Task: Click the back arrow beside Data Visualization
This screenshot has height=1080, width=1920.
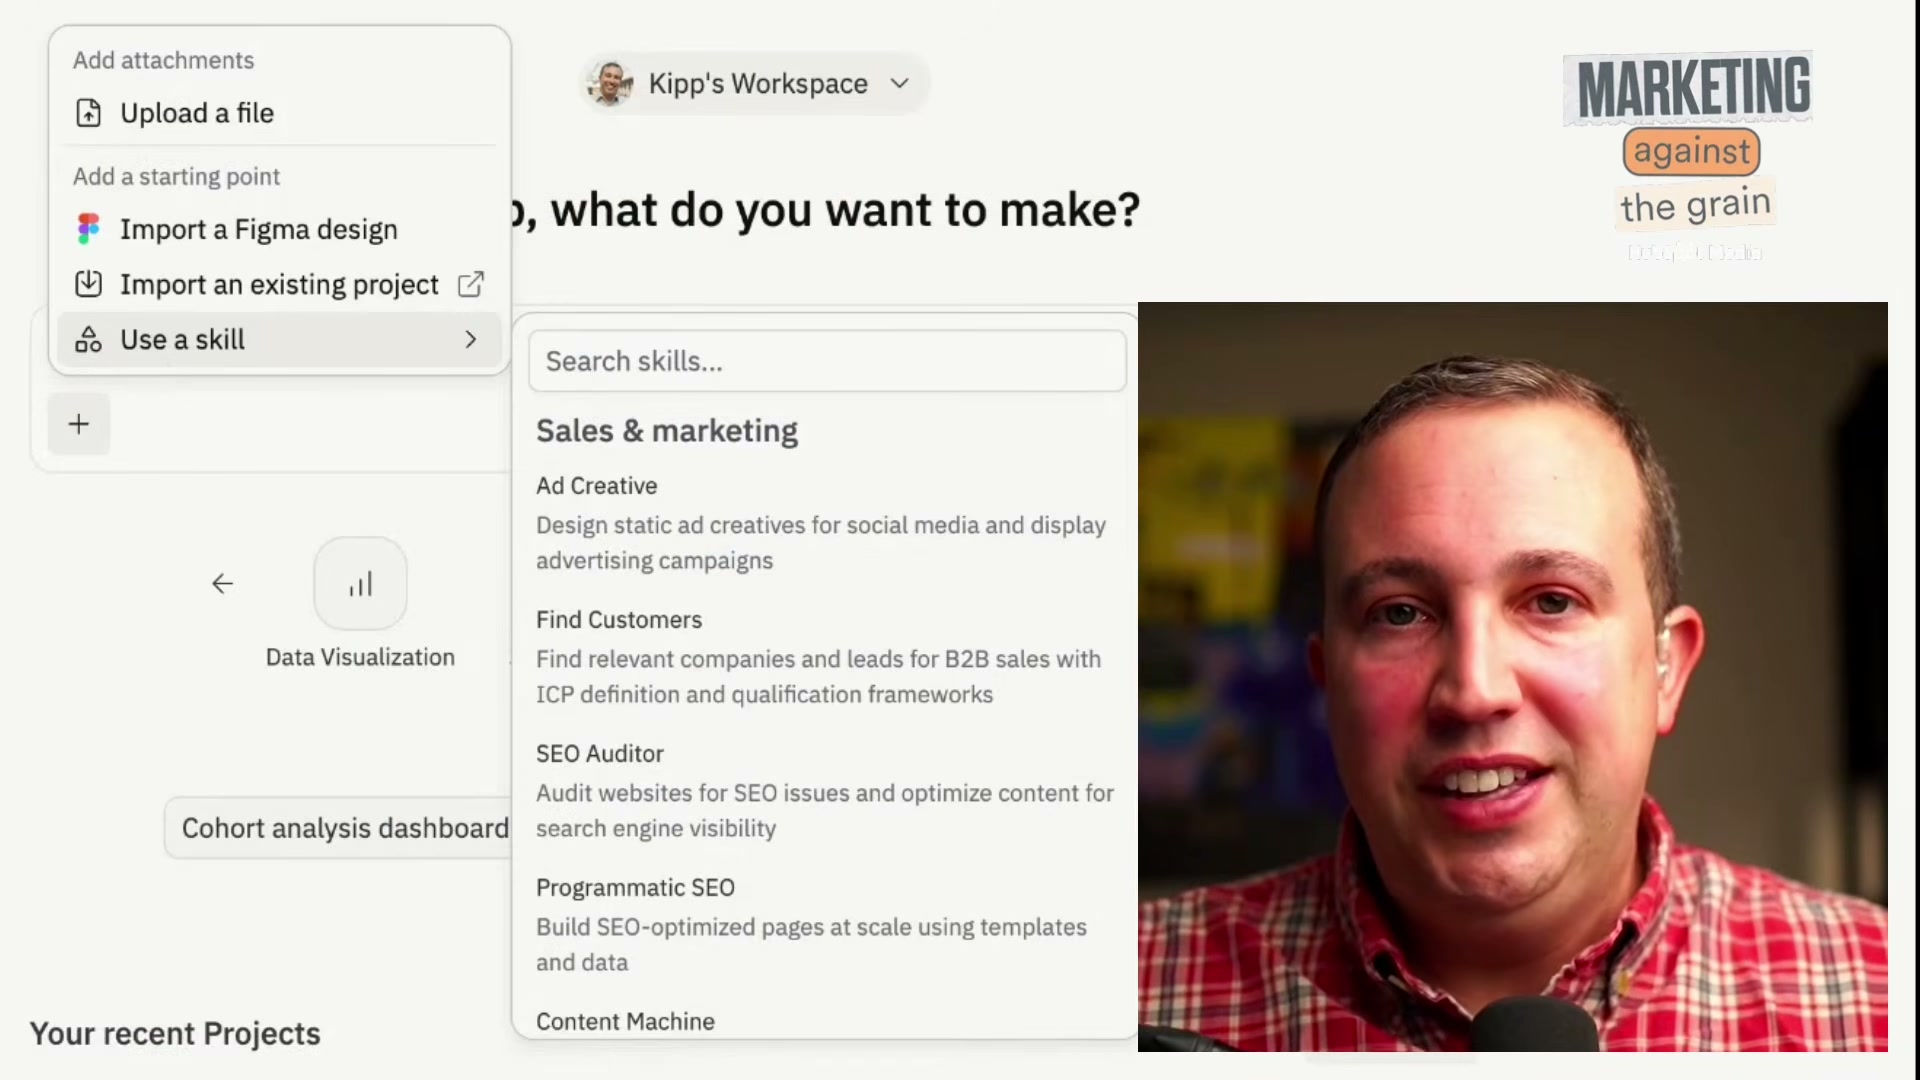Action: (222, 583)
